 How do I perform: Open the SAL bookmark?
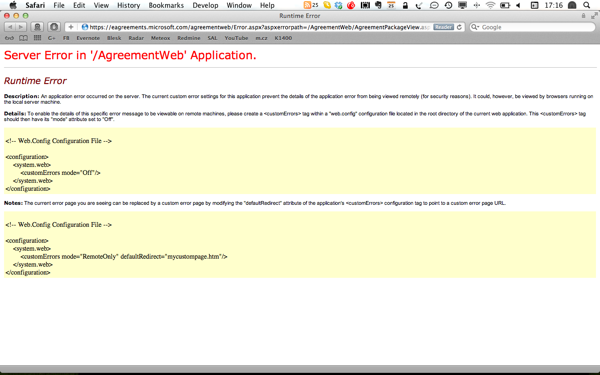click(x=212, y=38)
